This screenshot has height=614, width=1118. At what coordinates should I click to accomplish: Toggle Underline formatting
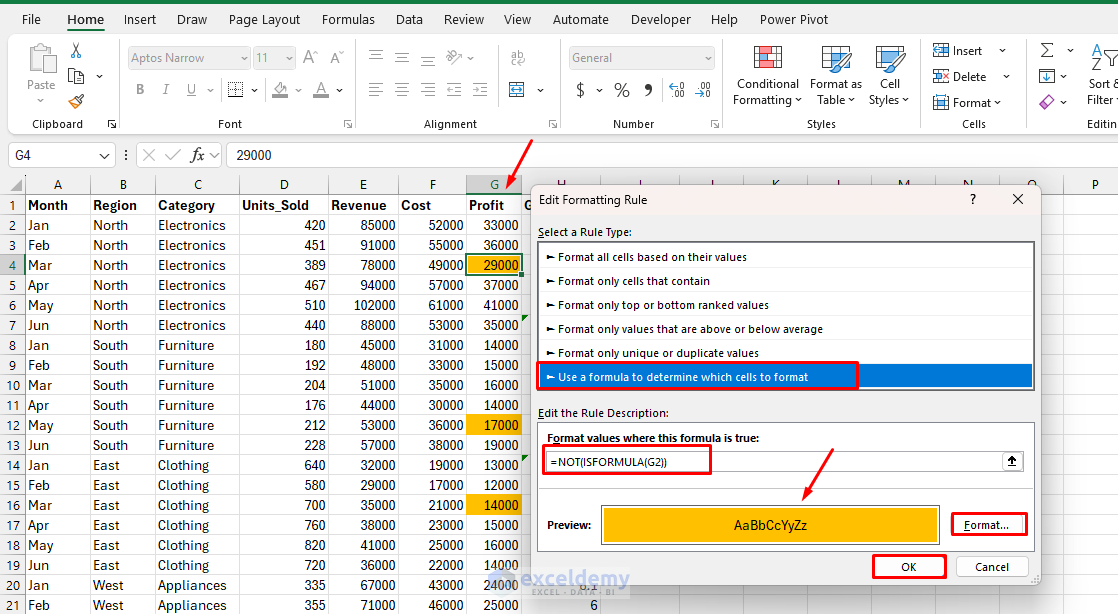[x=191, y=89]
